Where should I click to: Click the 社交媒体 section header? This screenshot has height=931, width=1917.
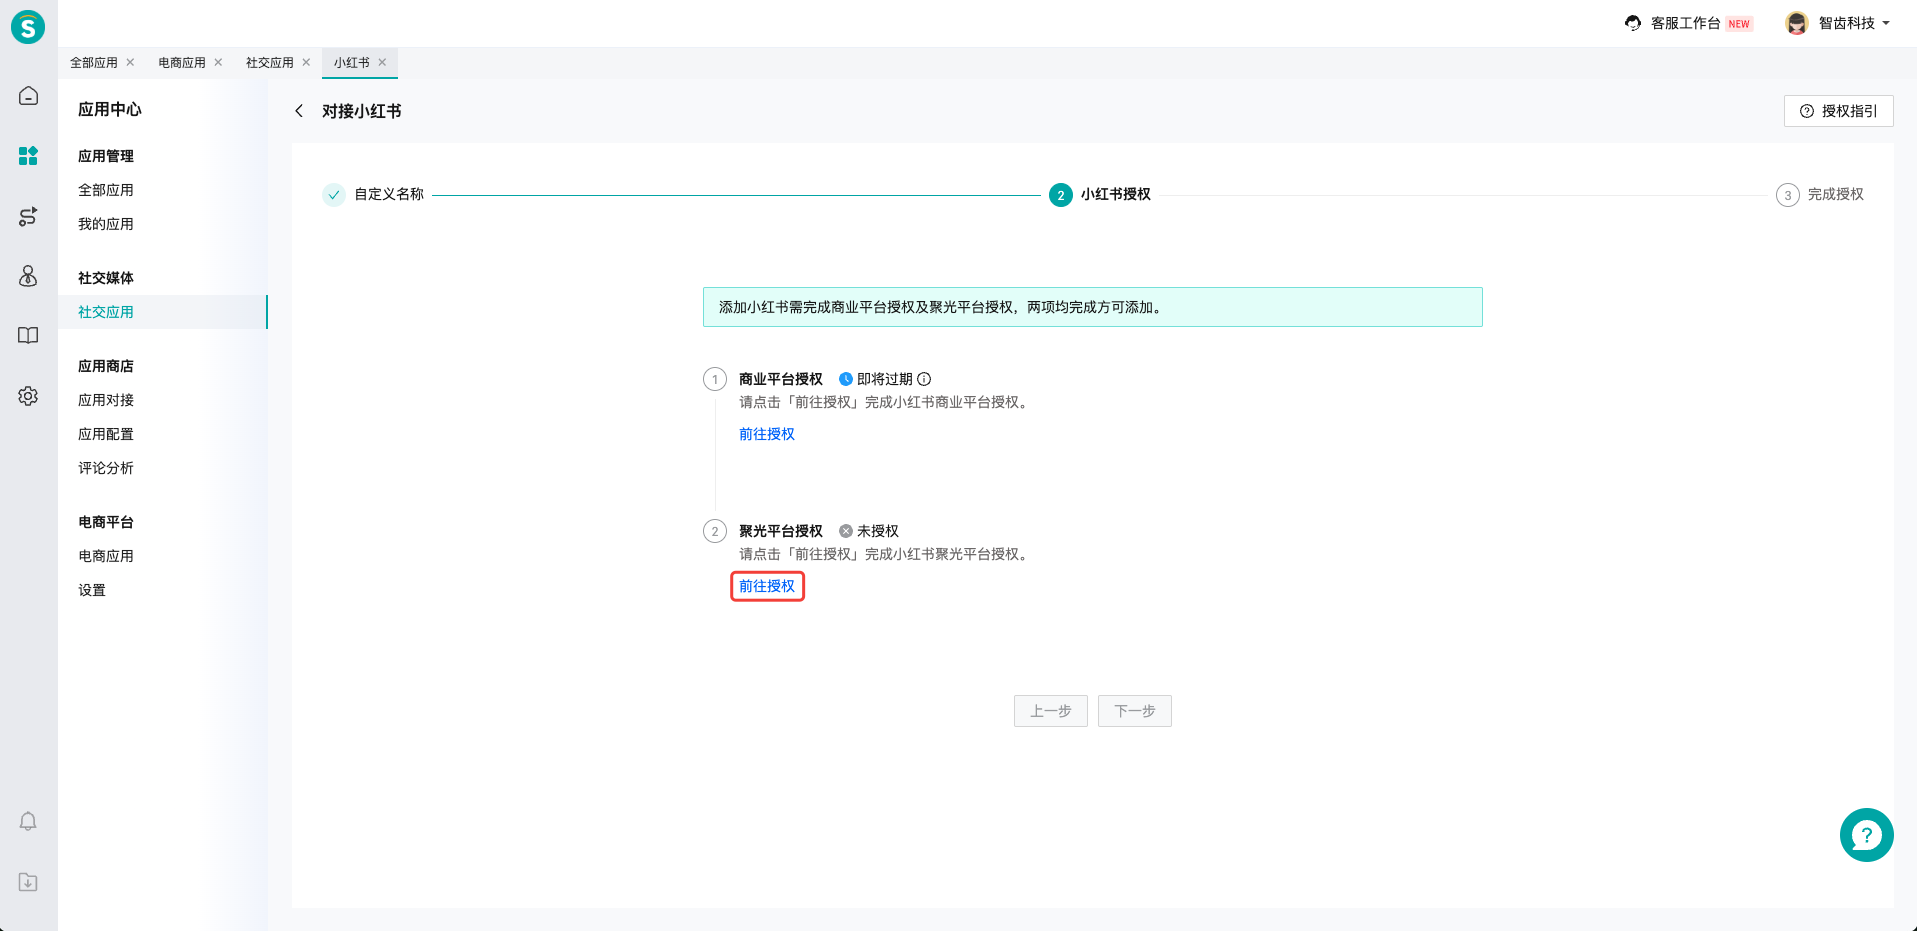[106, 278]
